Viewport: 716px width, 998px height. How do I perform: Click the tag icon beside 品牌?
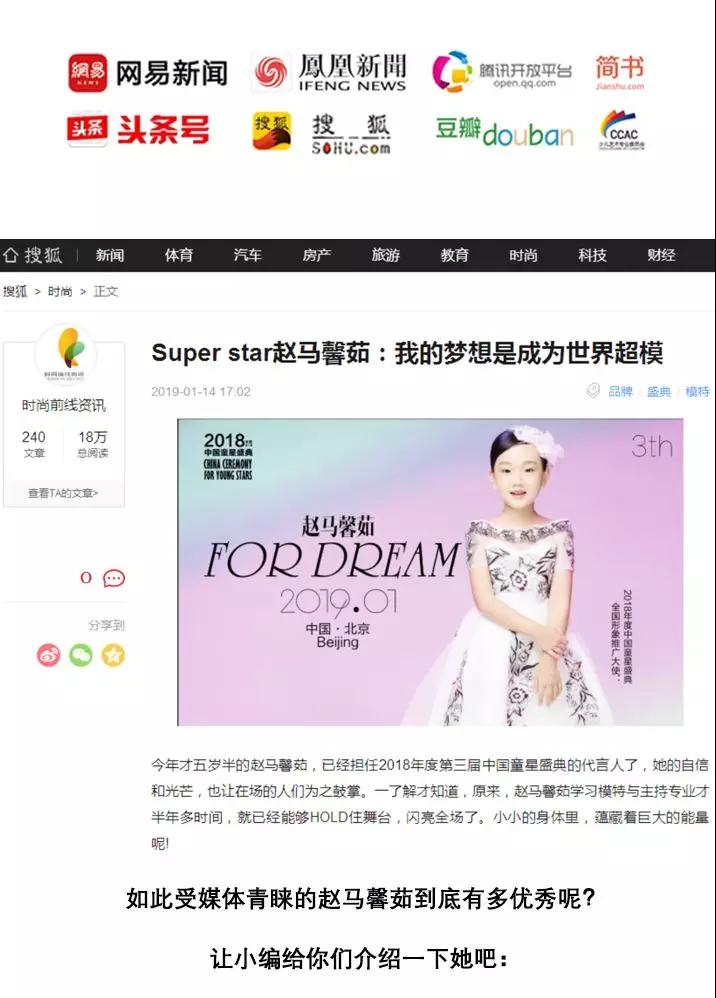[593, 391]
